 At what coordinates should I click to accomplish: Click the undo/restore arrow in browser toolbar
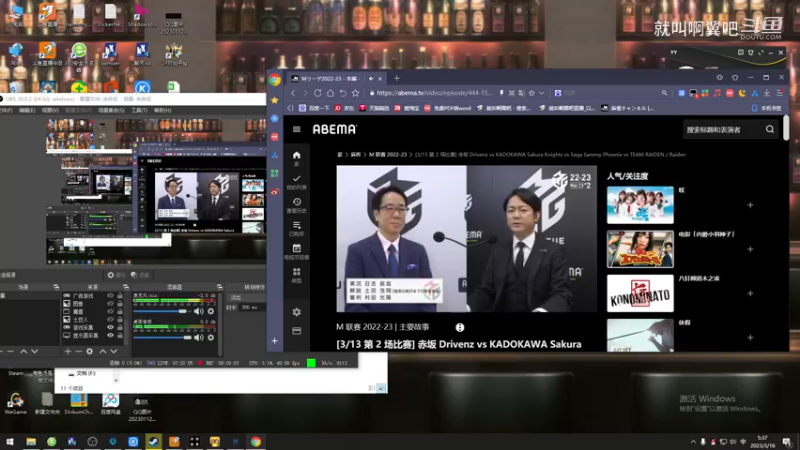point(343,93)
